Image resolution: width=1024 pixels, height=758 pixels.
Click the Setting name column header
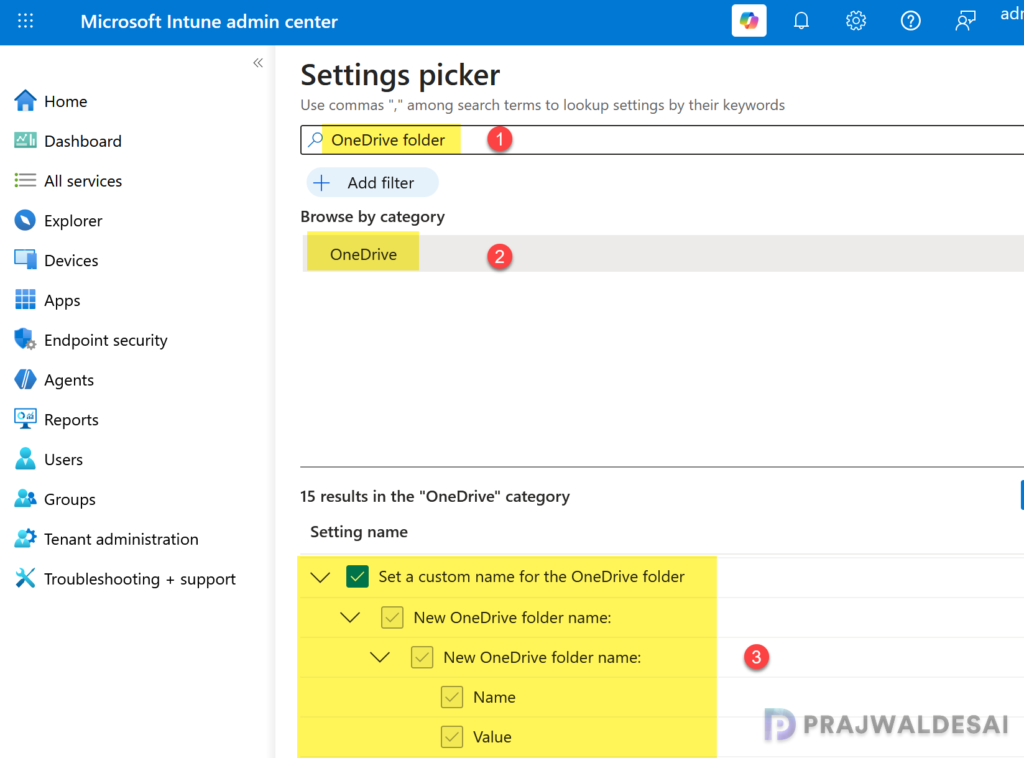[x=359, y=532]
